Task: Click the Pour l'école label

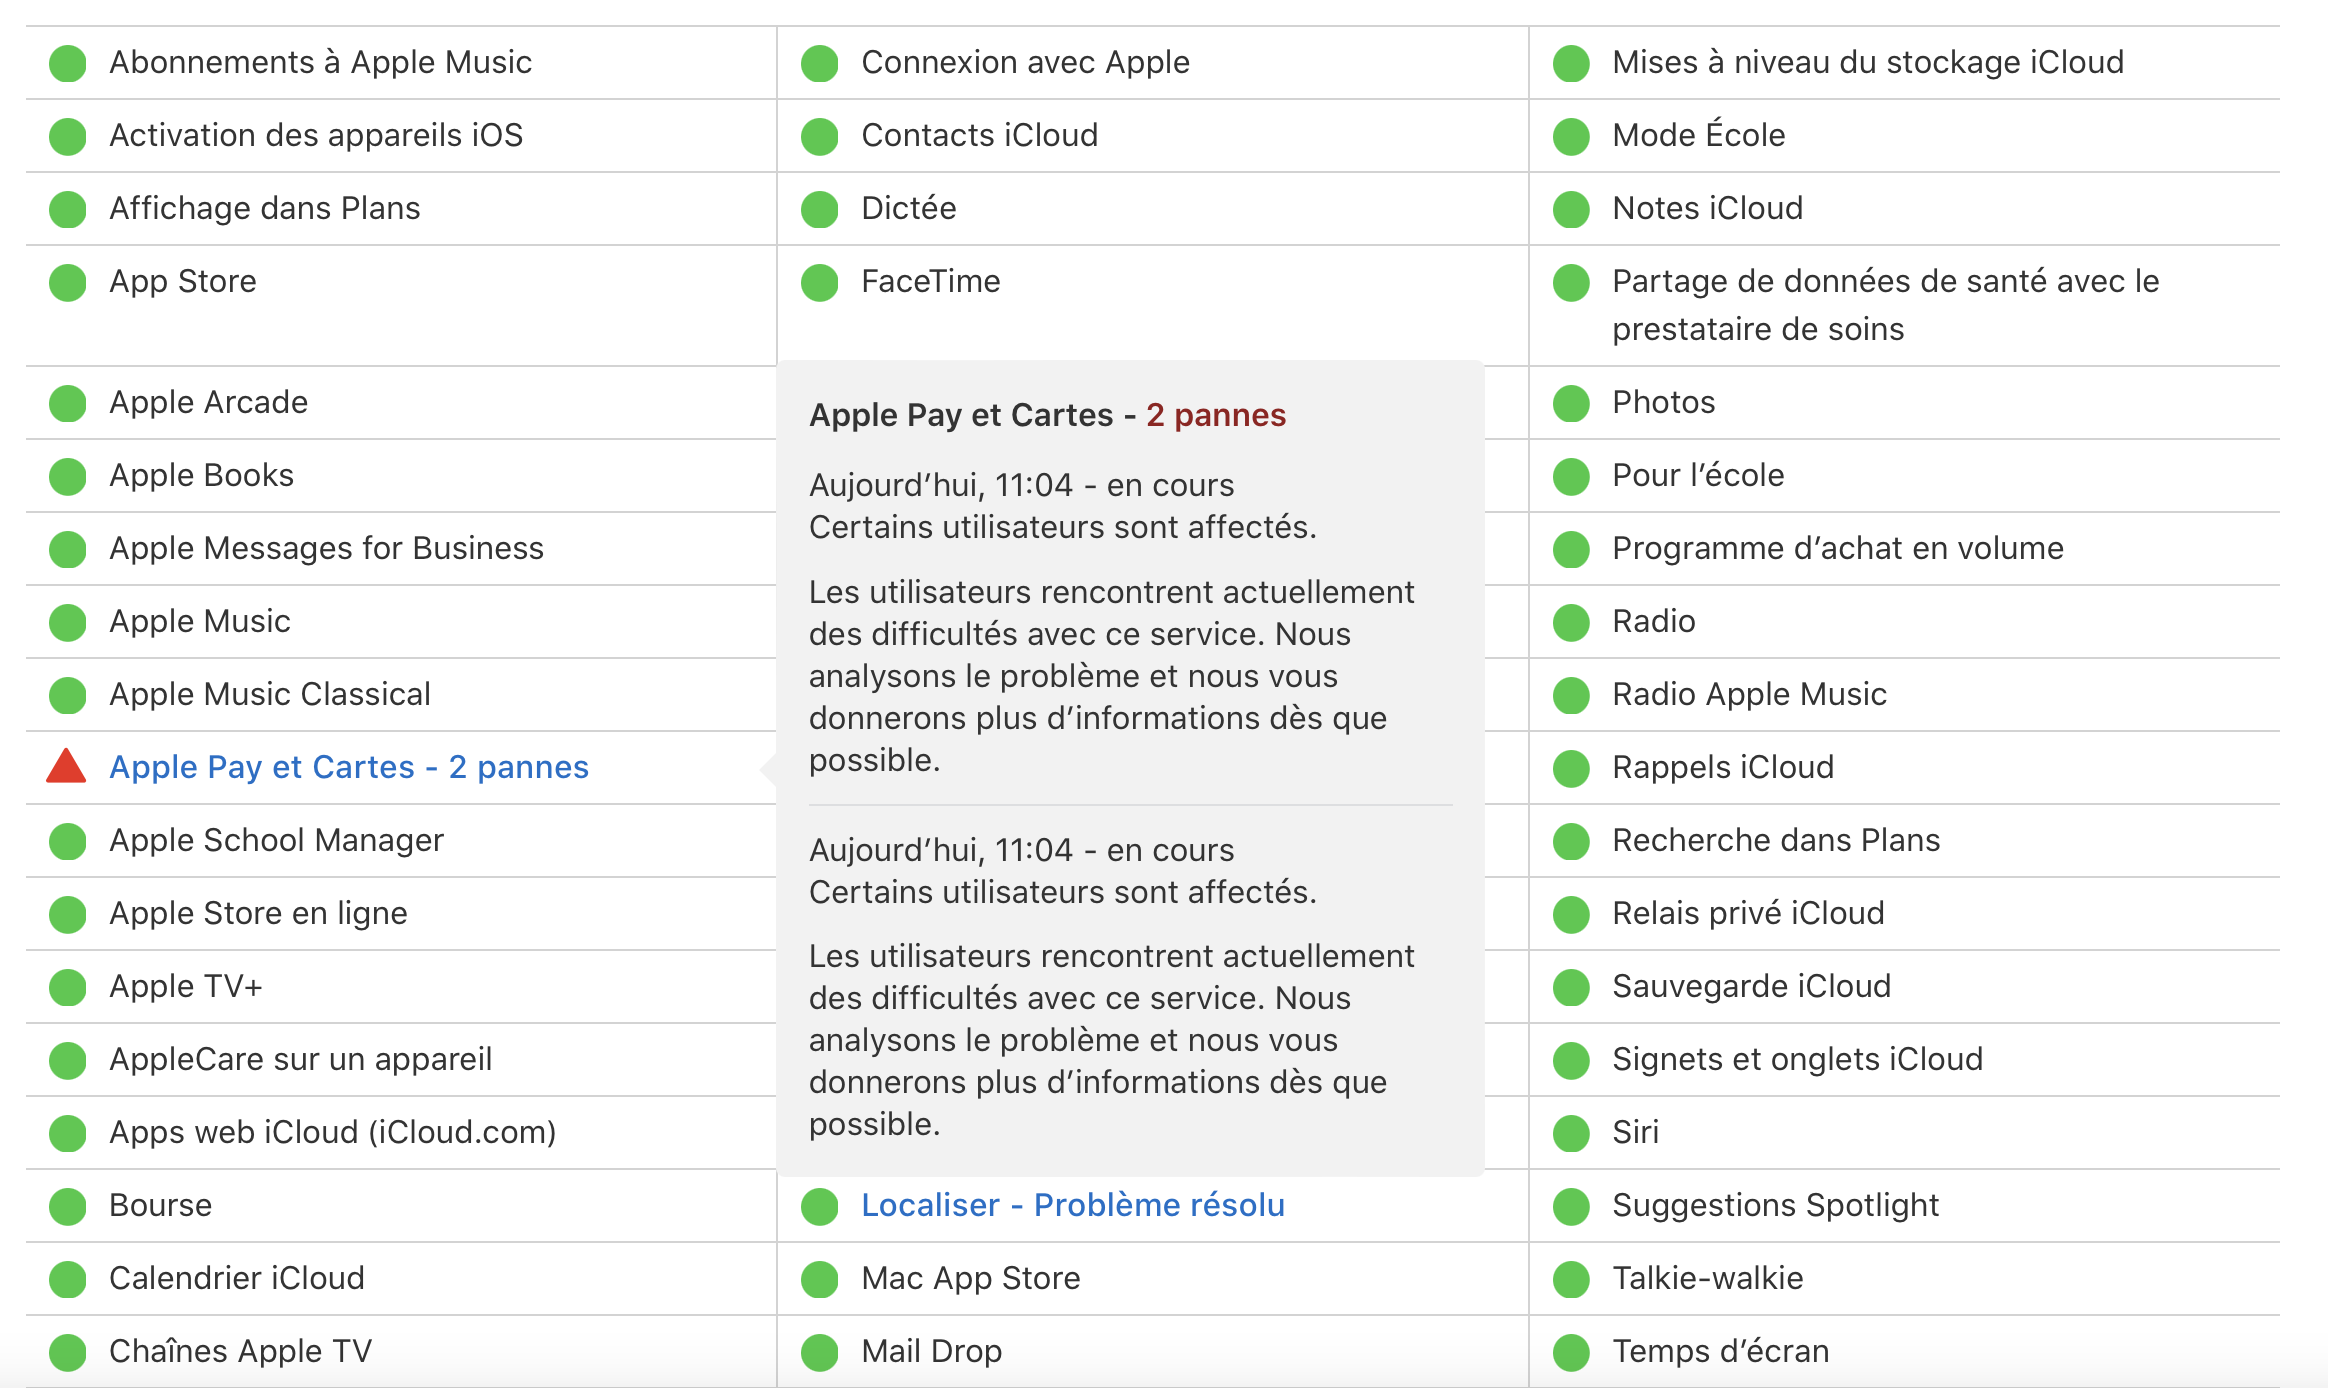Action: pyautogui.click(x=1698, y=475)
